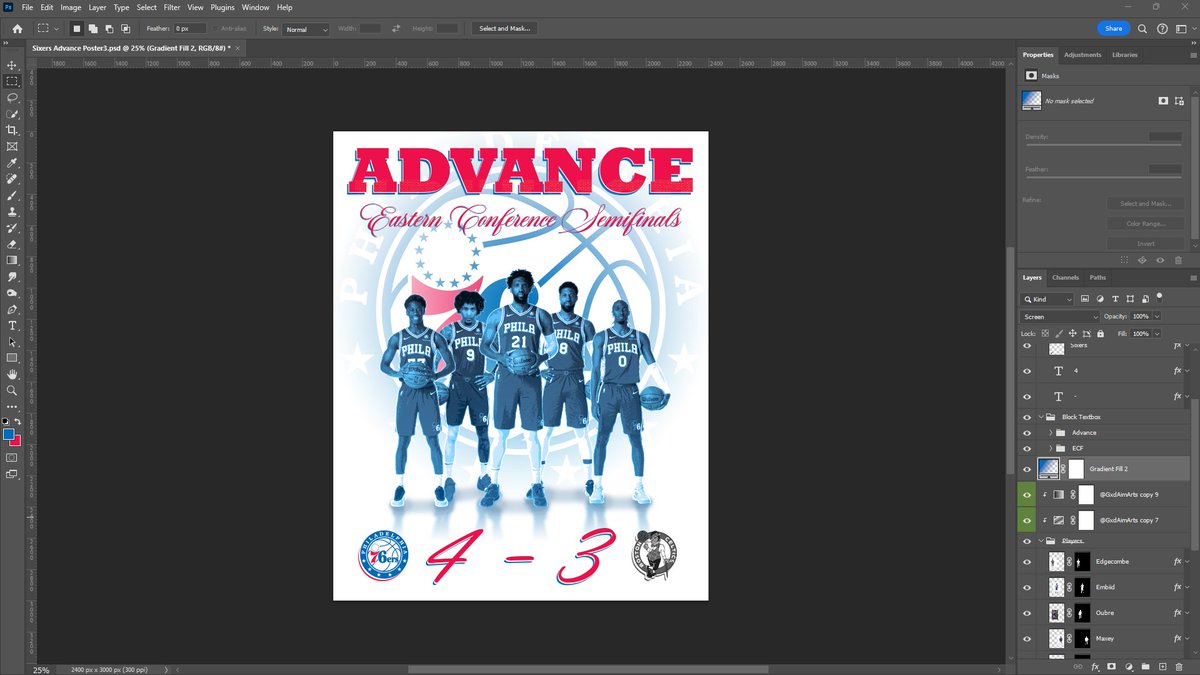Select the Zoom tool
The image size is (1200, 675).
[12, 390]
